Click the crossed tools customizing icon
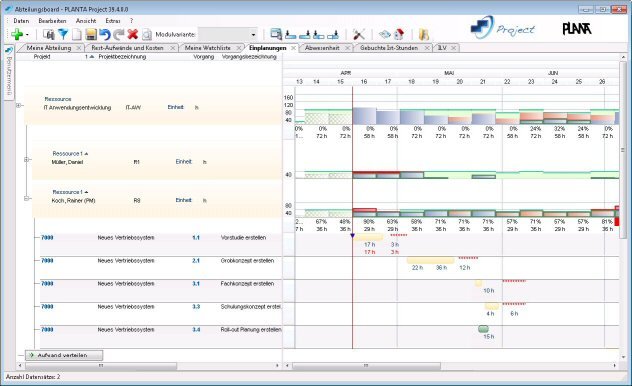This screenshot has height=386, width=632. pyautogui.click(x=358, y=35)
